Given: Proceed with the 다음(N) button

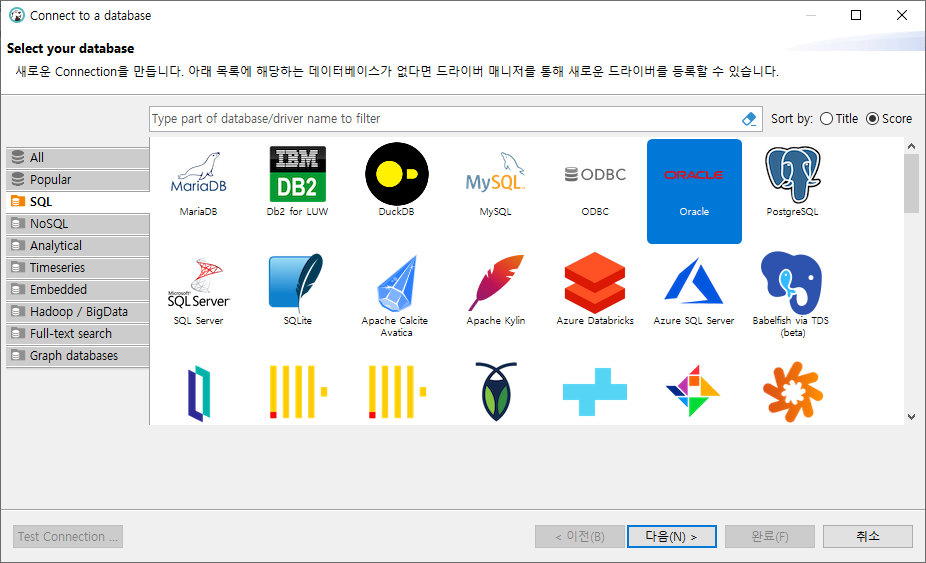Looking at the screenshot, I should click(x=671, y=536).
